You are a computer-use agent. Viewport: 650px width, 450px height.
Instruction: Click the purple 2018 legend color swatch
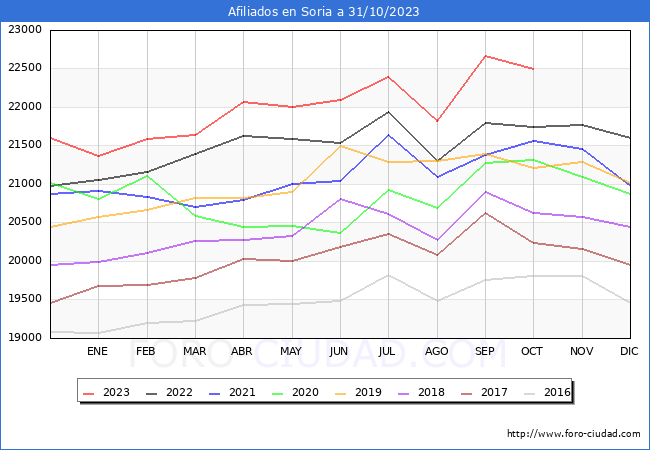click(x=403, y=393)
